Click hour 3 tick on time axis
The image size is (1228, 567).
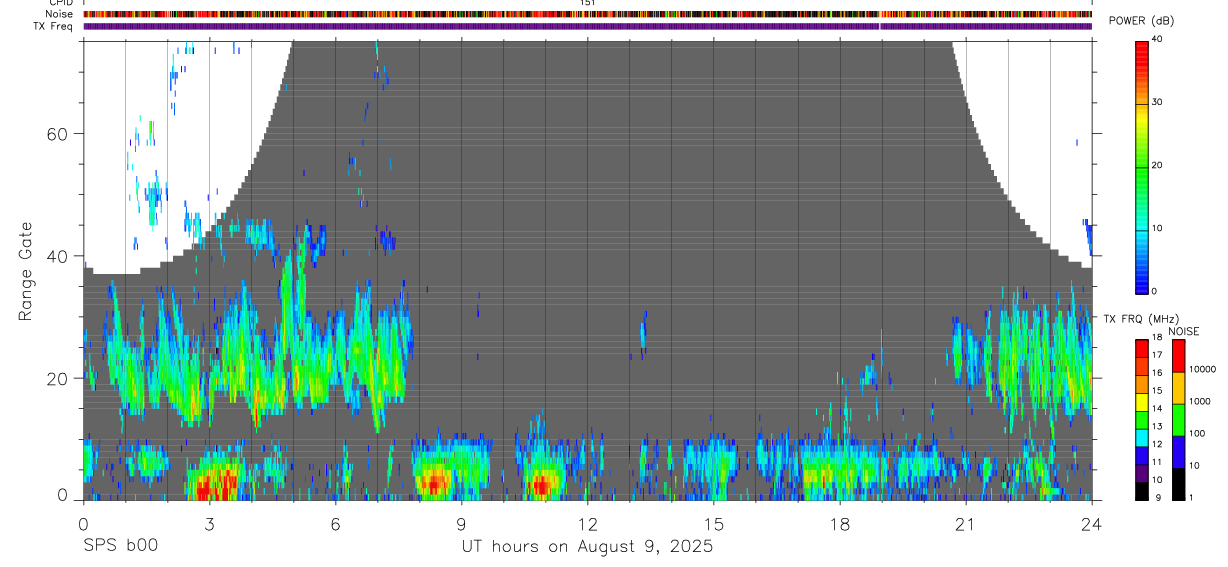tap(209, 524)
